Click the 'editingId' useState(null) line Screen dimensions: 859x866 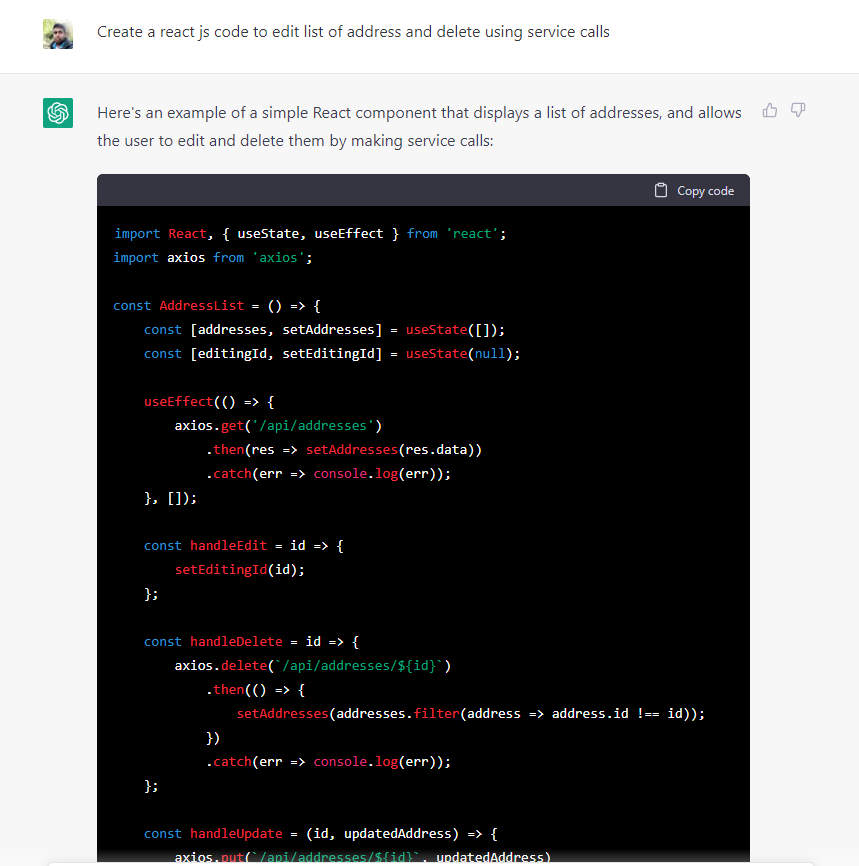(x=332, y=354)
